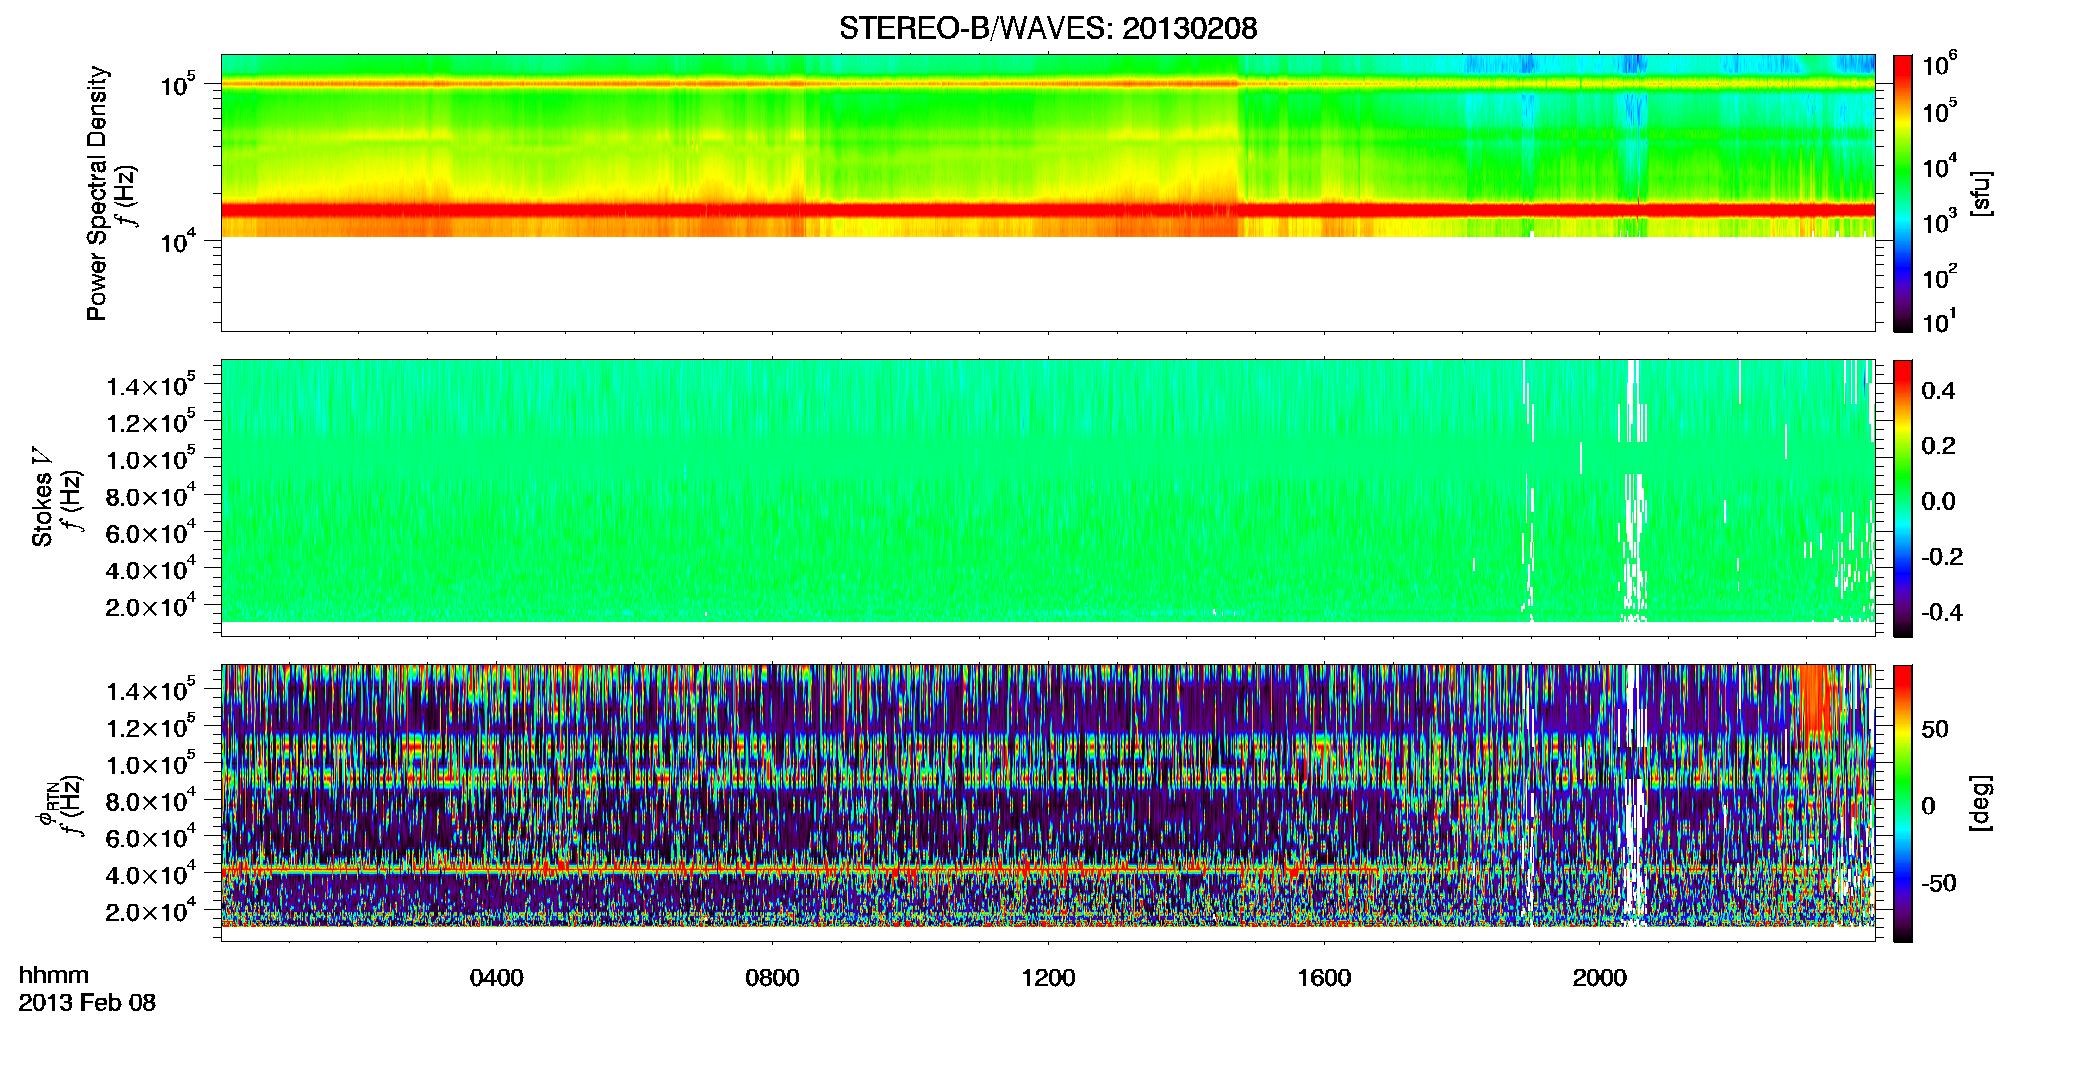Select the Stokes V spectrogram panel

(x=1048, y=497)
